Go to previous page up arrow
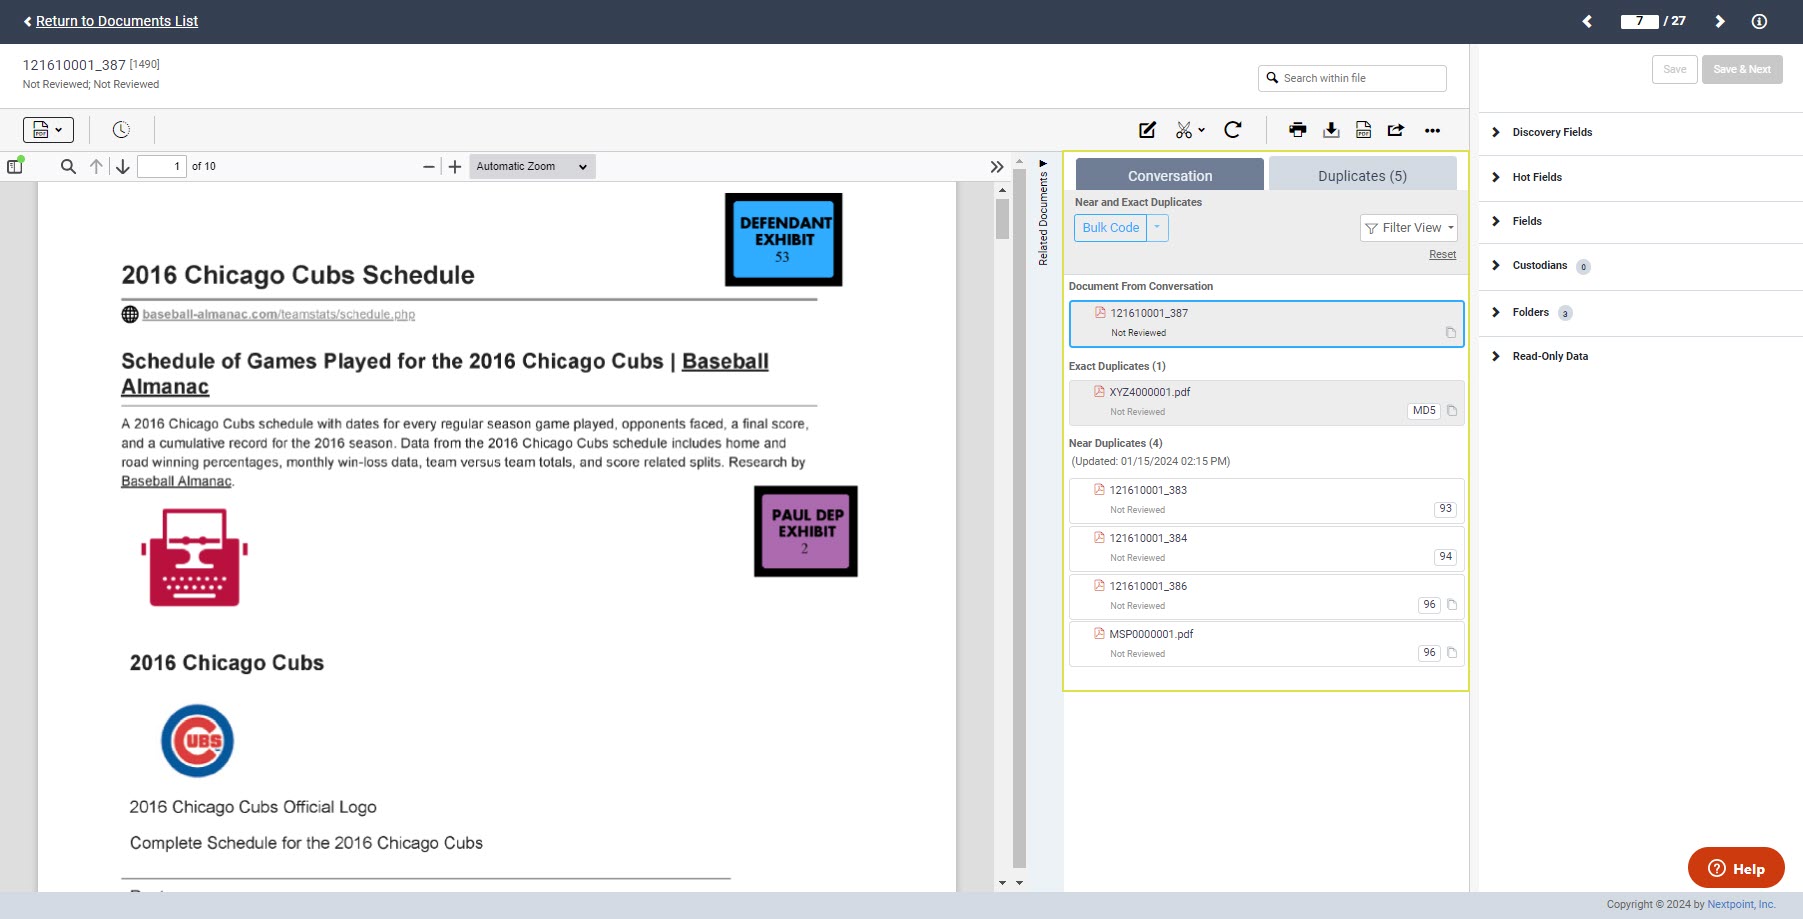This screenshot has height=919, width=1803. tap(96, 166)
